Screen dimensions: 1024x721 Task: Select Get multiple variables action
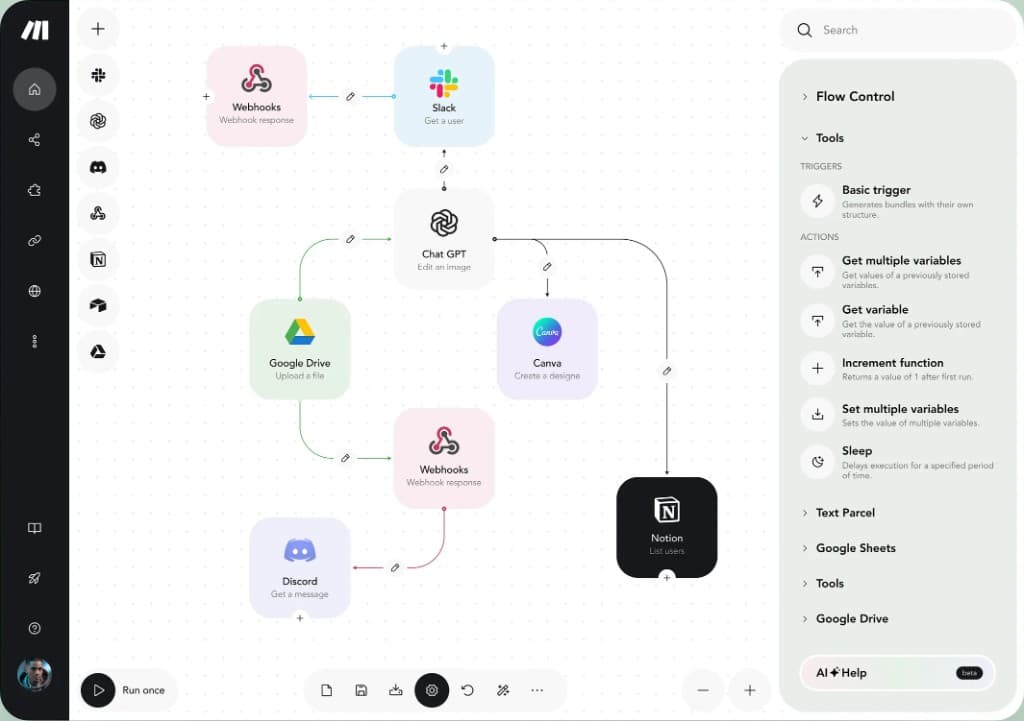tap(899, 272)
